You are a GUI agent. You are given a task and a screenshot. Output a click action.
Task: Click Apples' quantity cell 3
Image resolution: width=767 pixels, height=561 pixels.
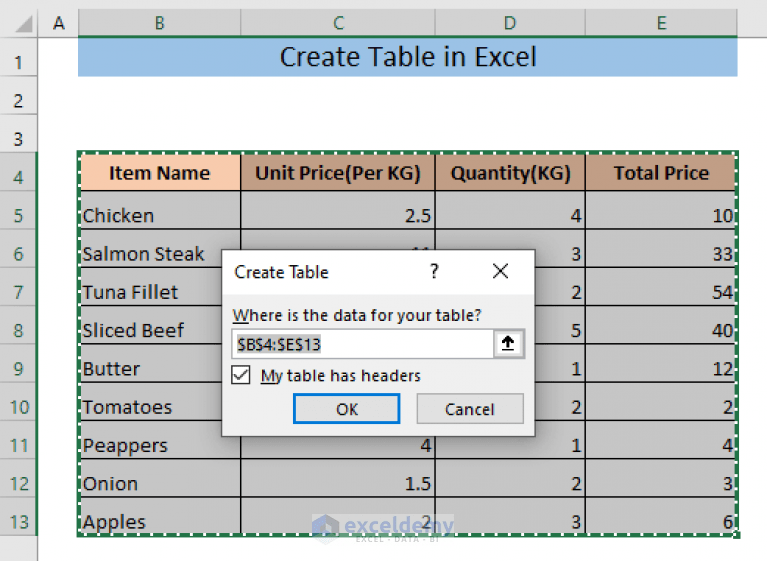click(510, 516)
